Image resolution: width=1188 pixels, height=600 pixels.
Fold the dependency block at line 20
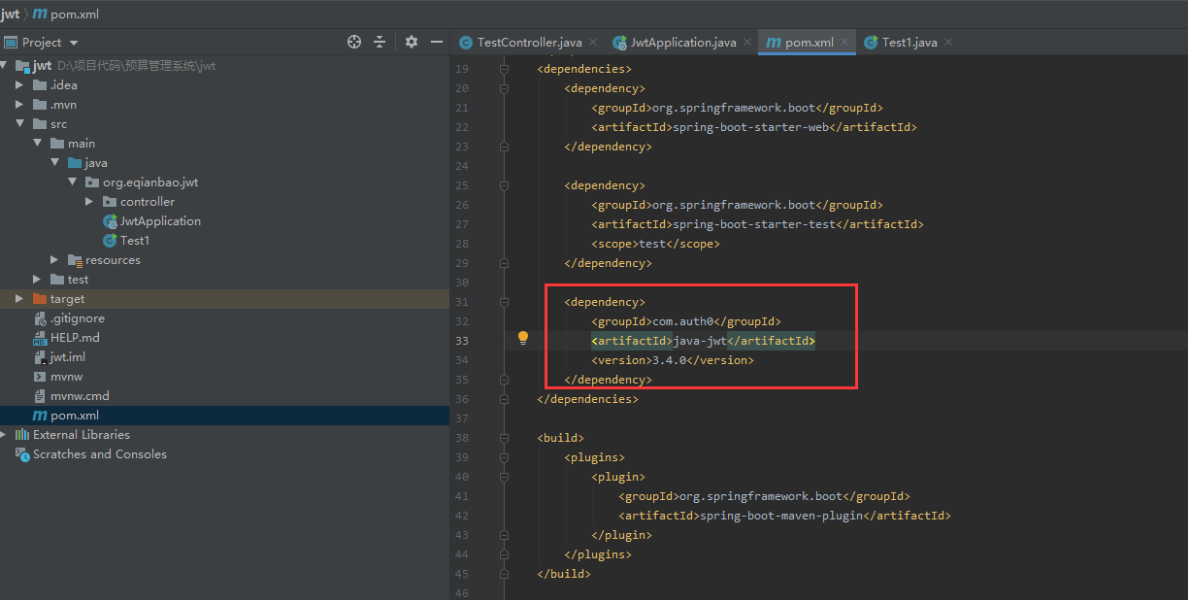(x=504, y=89)
